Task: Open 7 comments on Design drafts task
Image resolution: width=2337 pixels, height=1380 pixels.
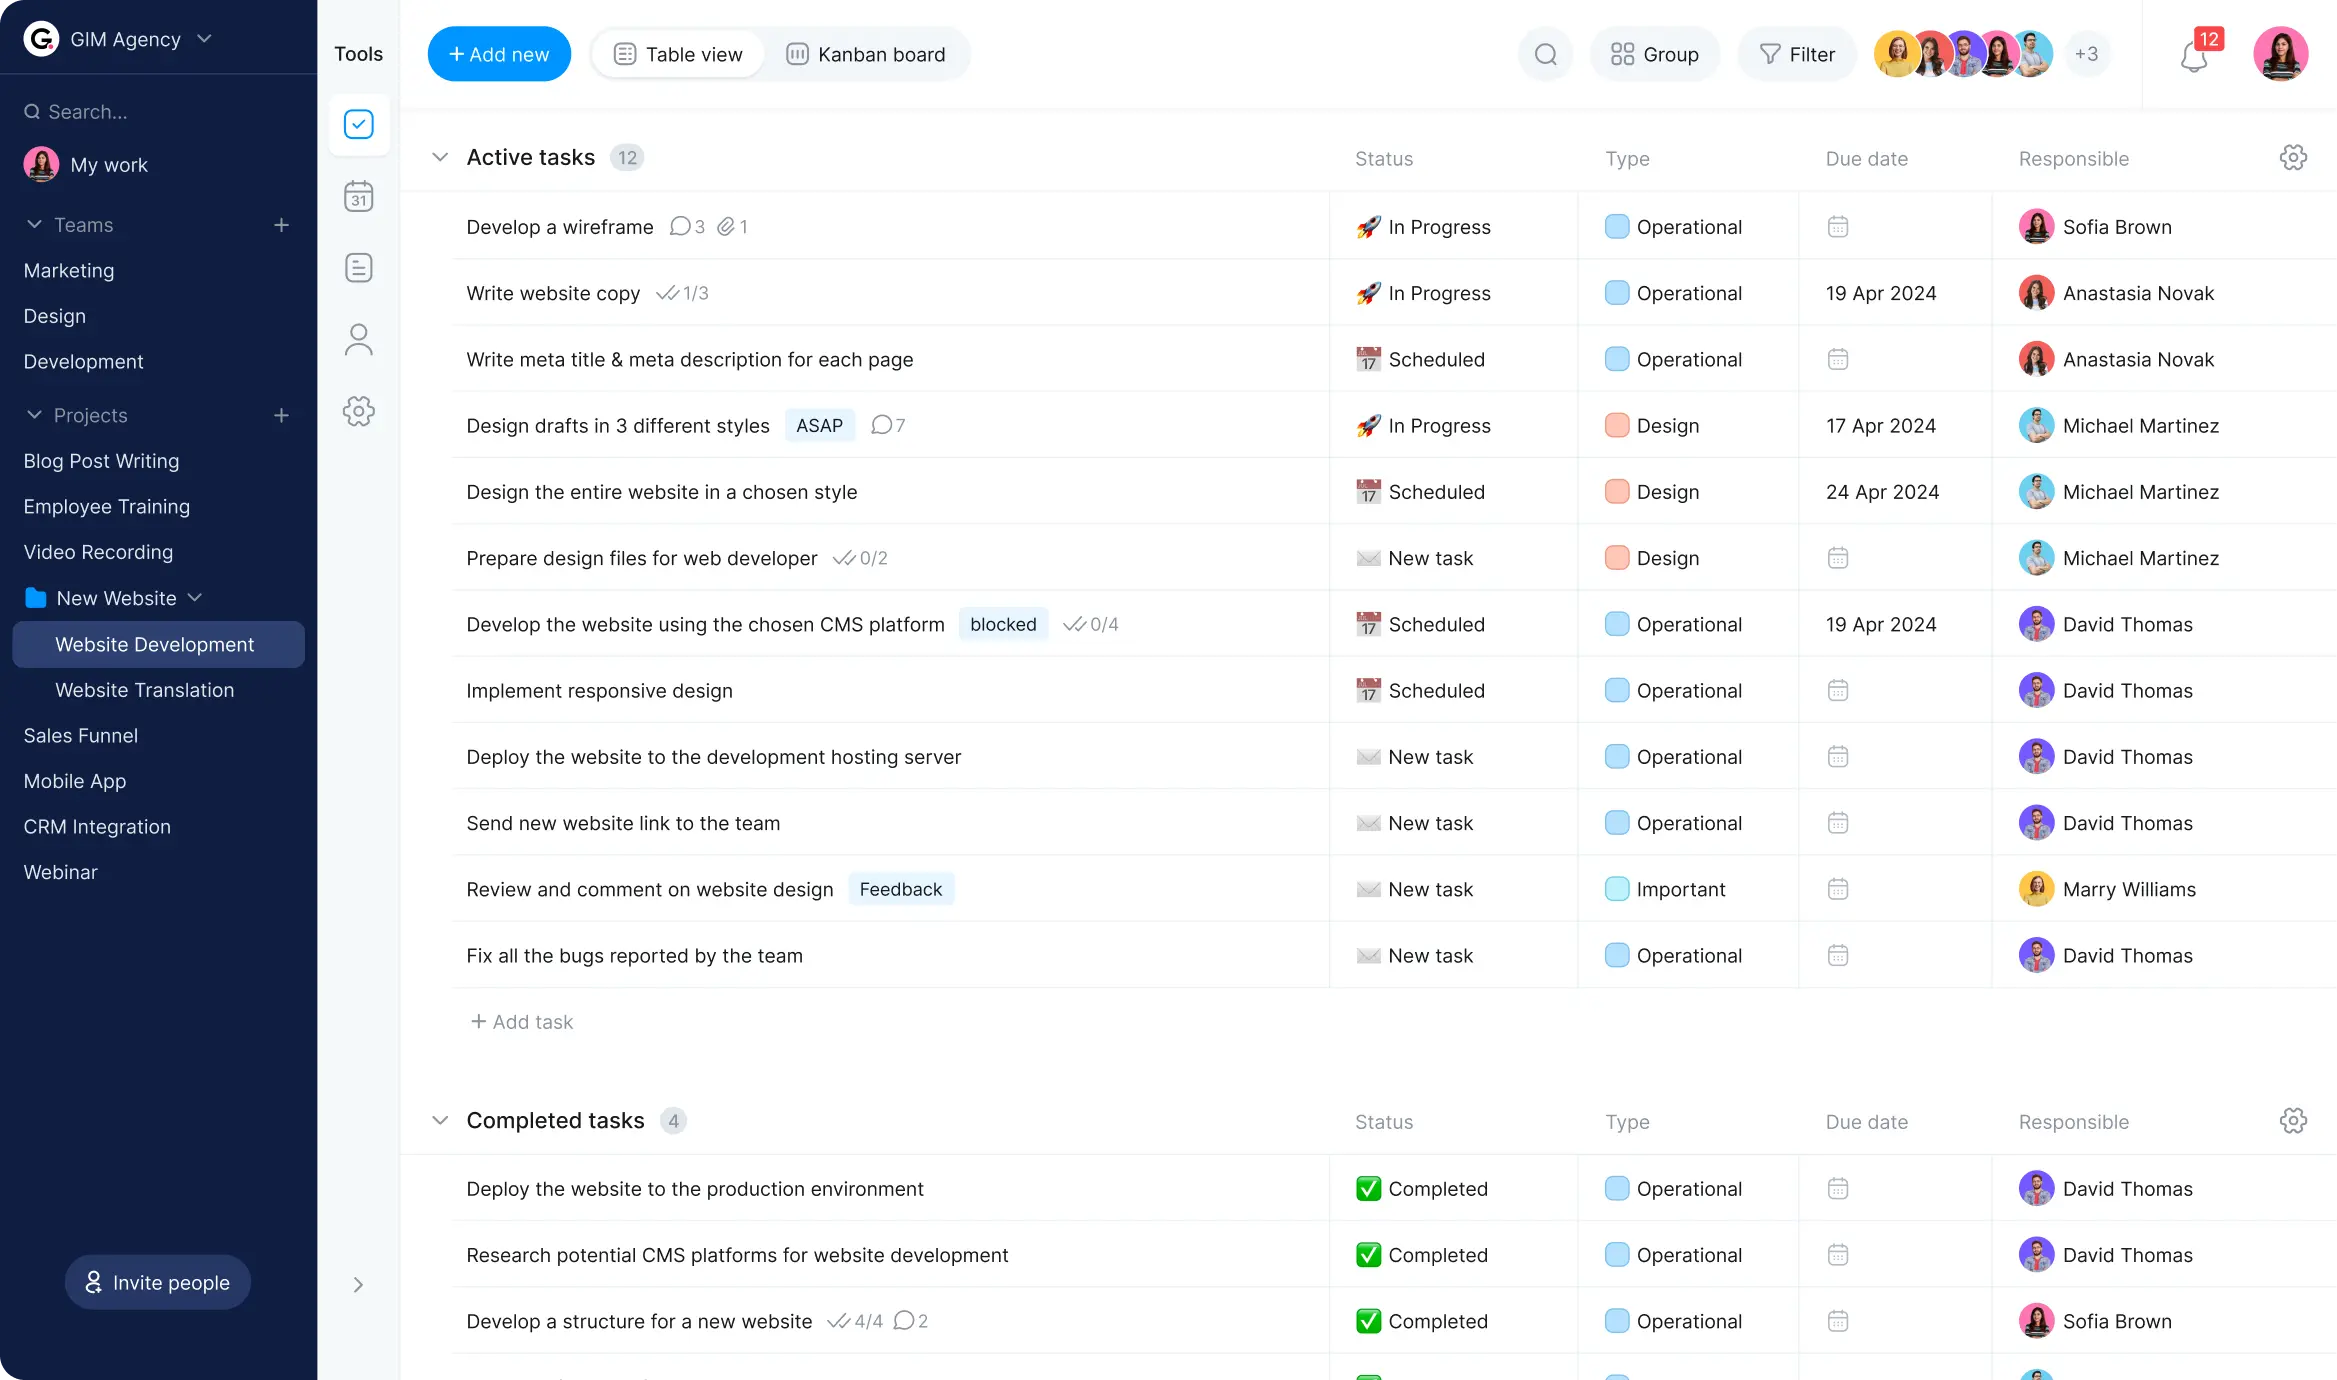Action: pyautogui.click(x=888, y=425)
